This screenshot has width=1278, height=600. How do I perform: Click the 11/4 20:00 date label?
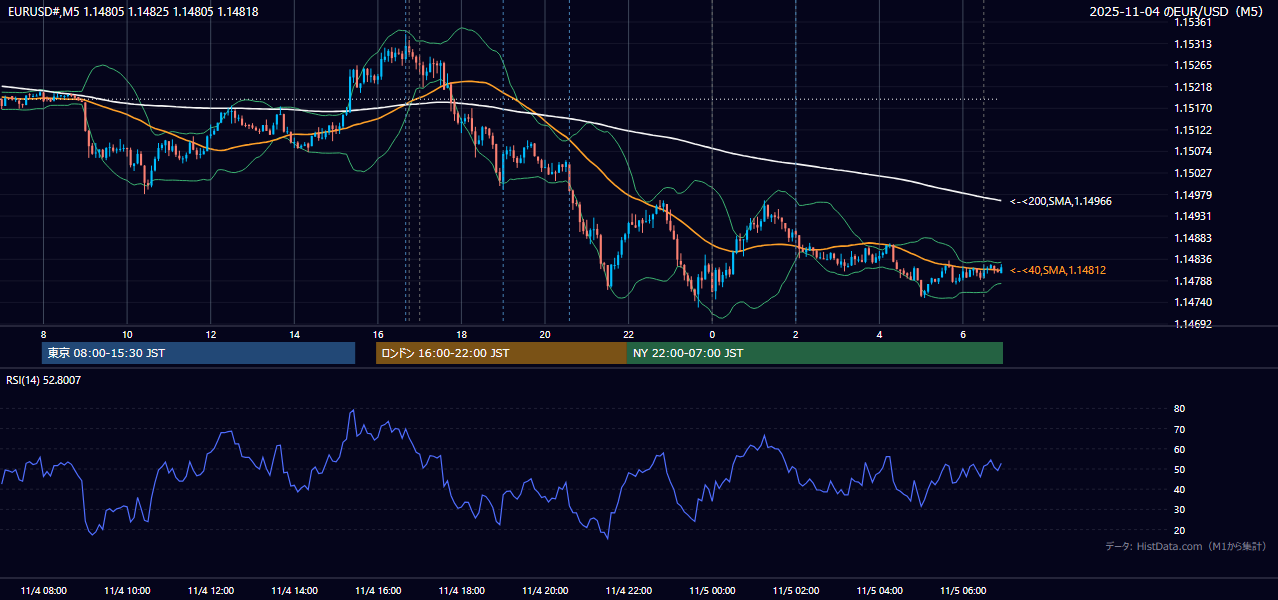[545, 591]
